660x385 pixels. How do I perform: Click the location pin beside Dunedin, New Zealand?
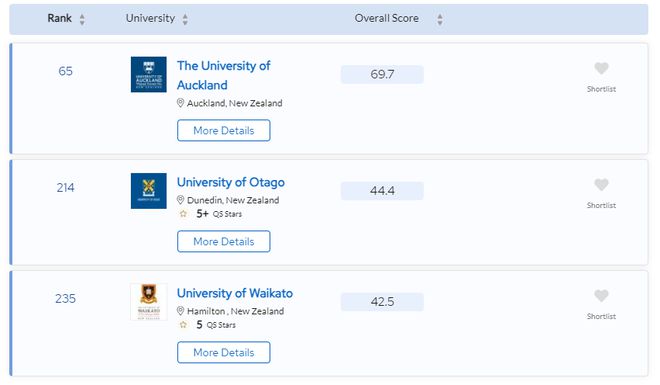[180, 200]
